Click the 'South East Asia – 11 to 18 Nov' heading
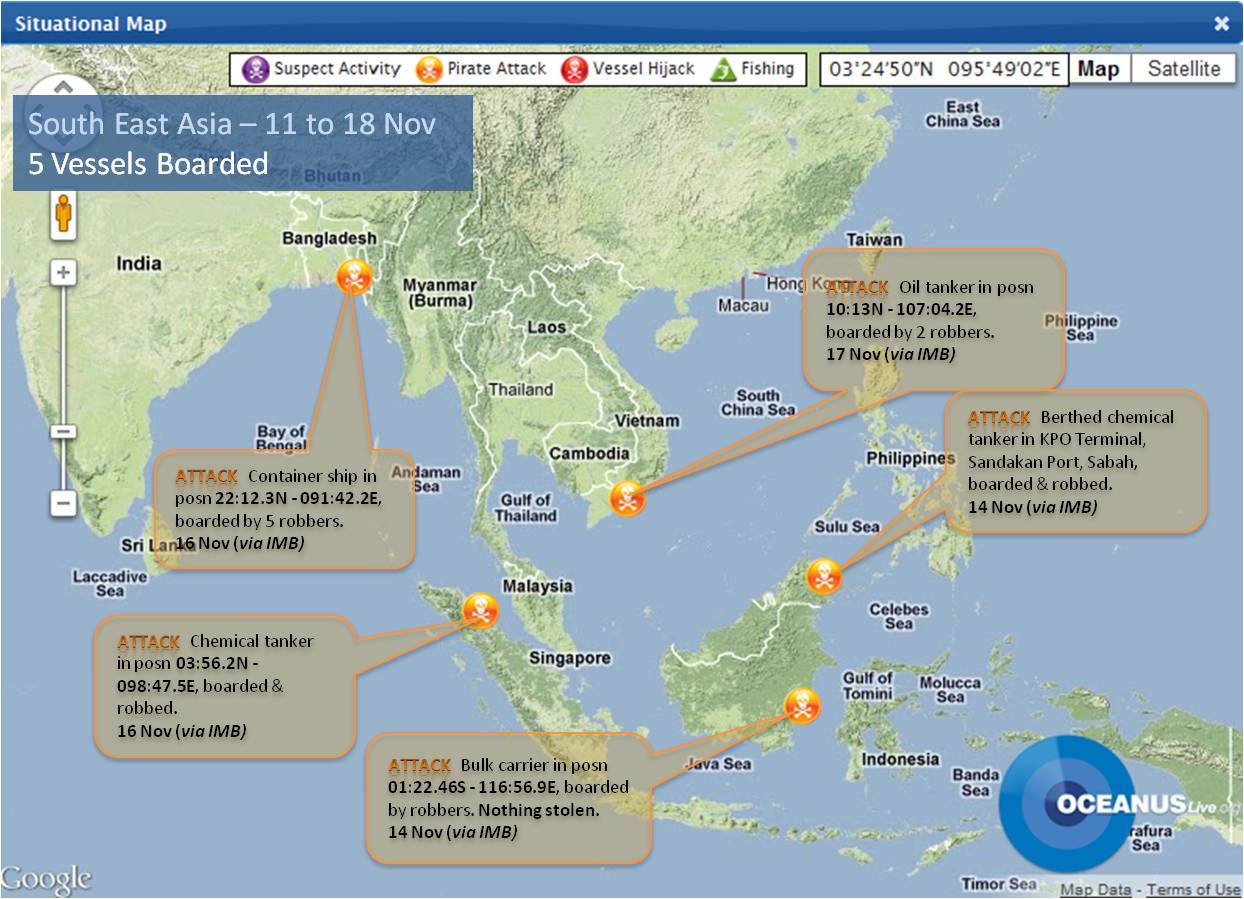This screenshot has height=899, width=1244. click(x=232, y=124)
